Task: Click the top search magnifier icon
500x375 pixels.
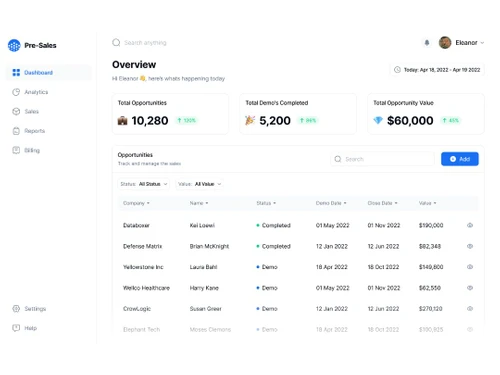Action: (116, 43)
